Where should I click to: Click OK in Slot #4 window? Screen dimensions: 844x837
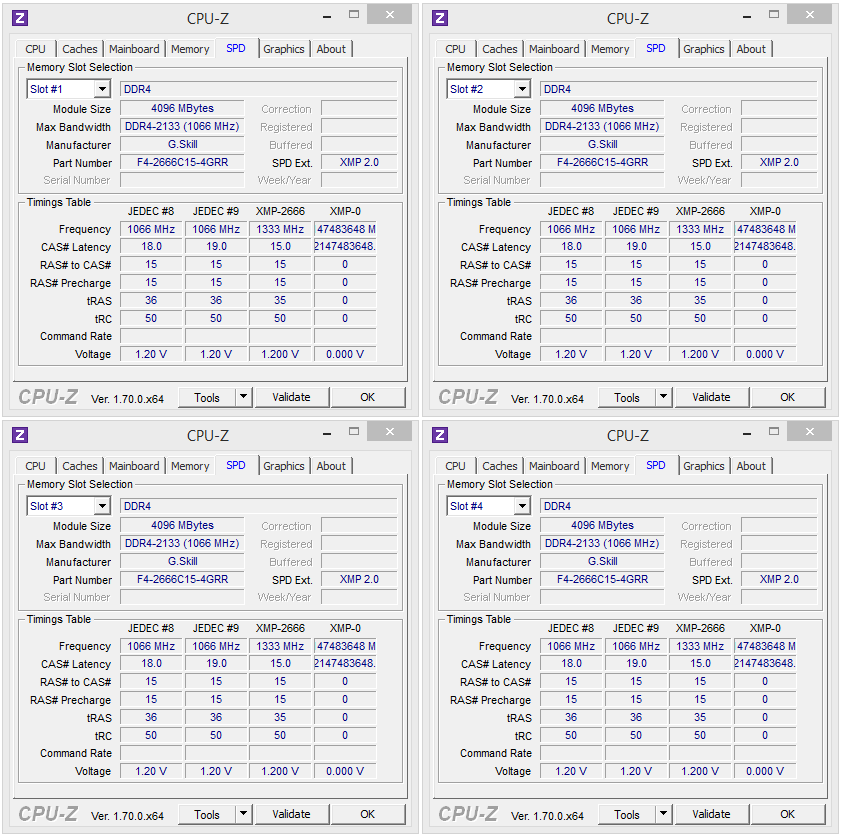tap(787, 814)
